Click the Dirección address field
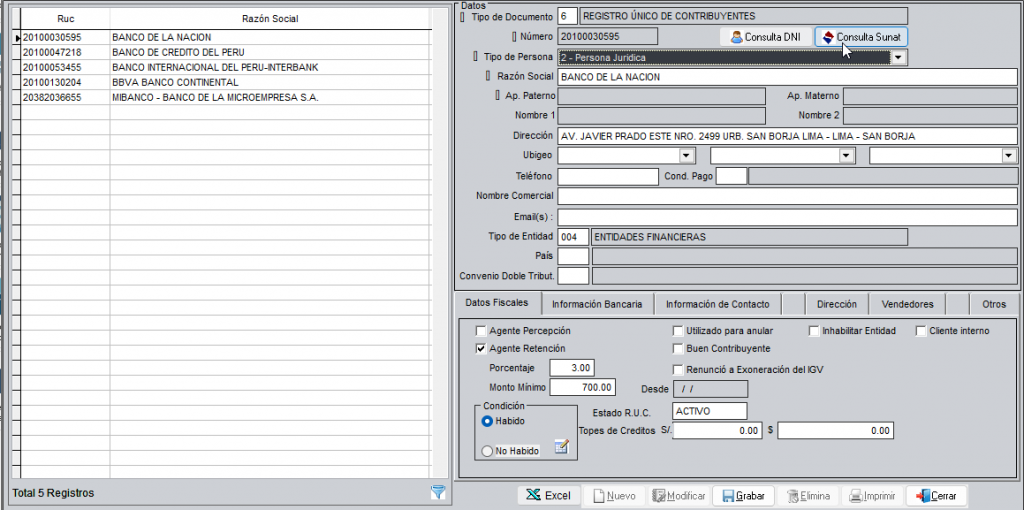The height and width of the screenshot is (510, 1024). pos(788,136)
